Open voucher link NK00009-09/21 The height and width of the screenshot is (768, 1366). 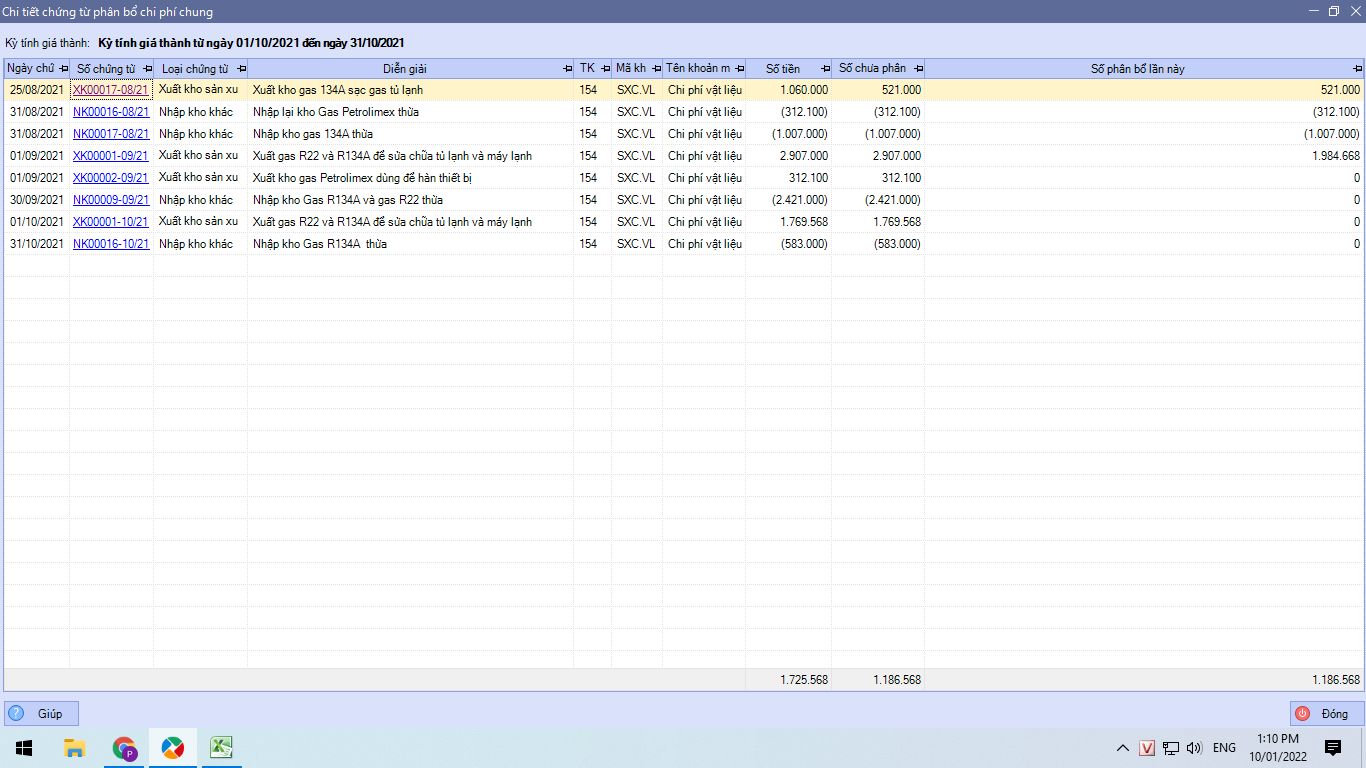(111, 200)
